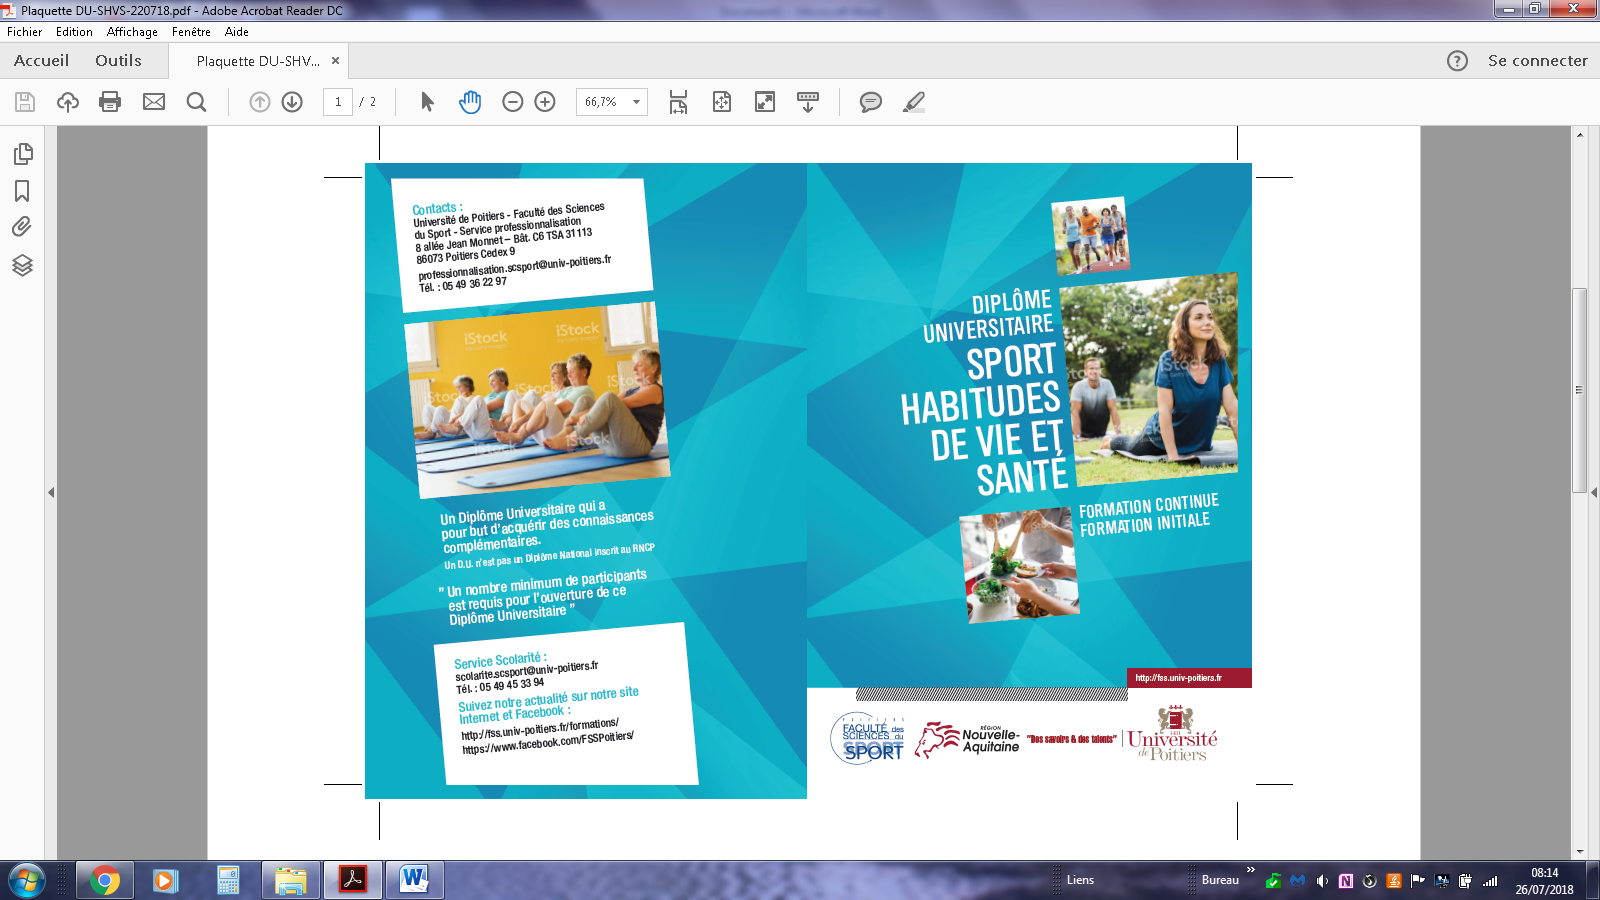Expand the left navigation pane arrow
Viewport: 1600px width, 900px height.
click(x=51, y=492)
